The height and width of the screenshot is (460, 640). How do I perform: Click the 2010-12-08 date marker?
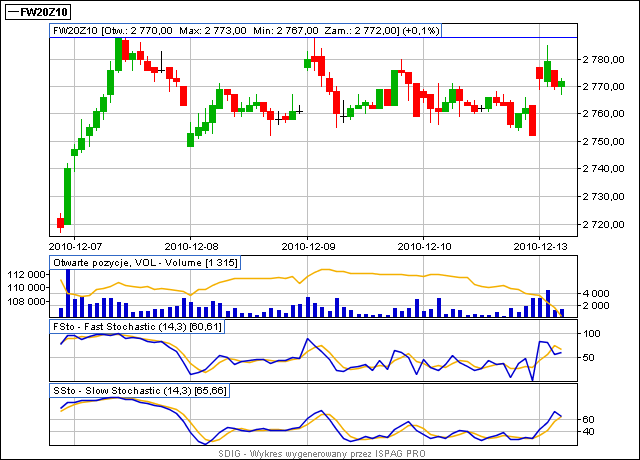click(x=191, y=243)
